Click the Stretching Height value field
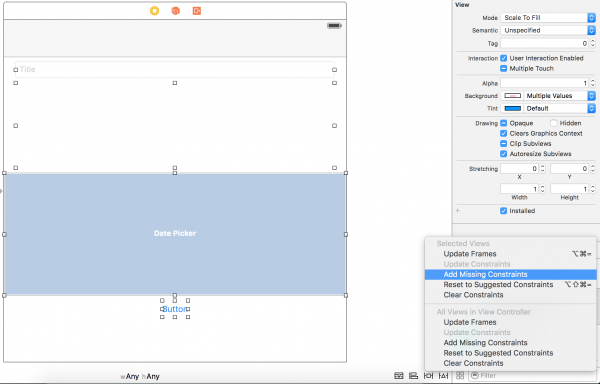Viewport: 600px width, 384px height. pyautogui.click(x=570, y=189)
